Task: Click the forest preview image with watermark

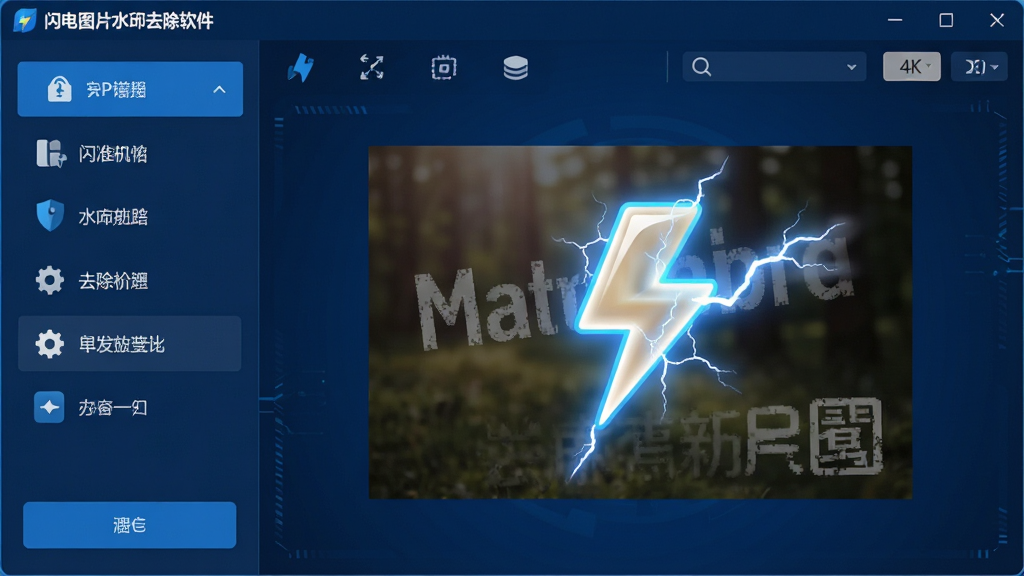Action: (640, 322)
